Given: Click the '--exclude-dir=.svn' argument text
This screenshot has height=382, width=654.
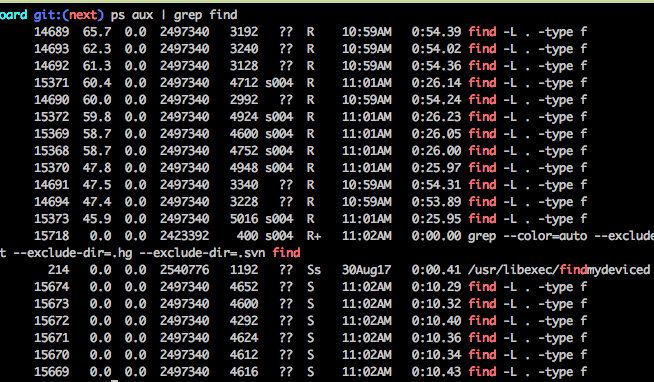Looking at the screenshot, I should (202, 253).
